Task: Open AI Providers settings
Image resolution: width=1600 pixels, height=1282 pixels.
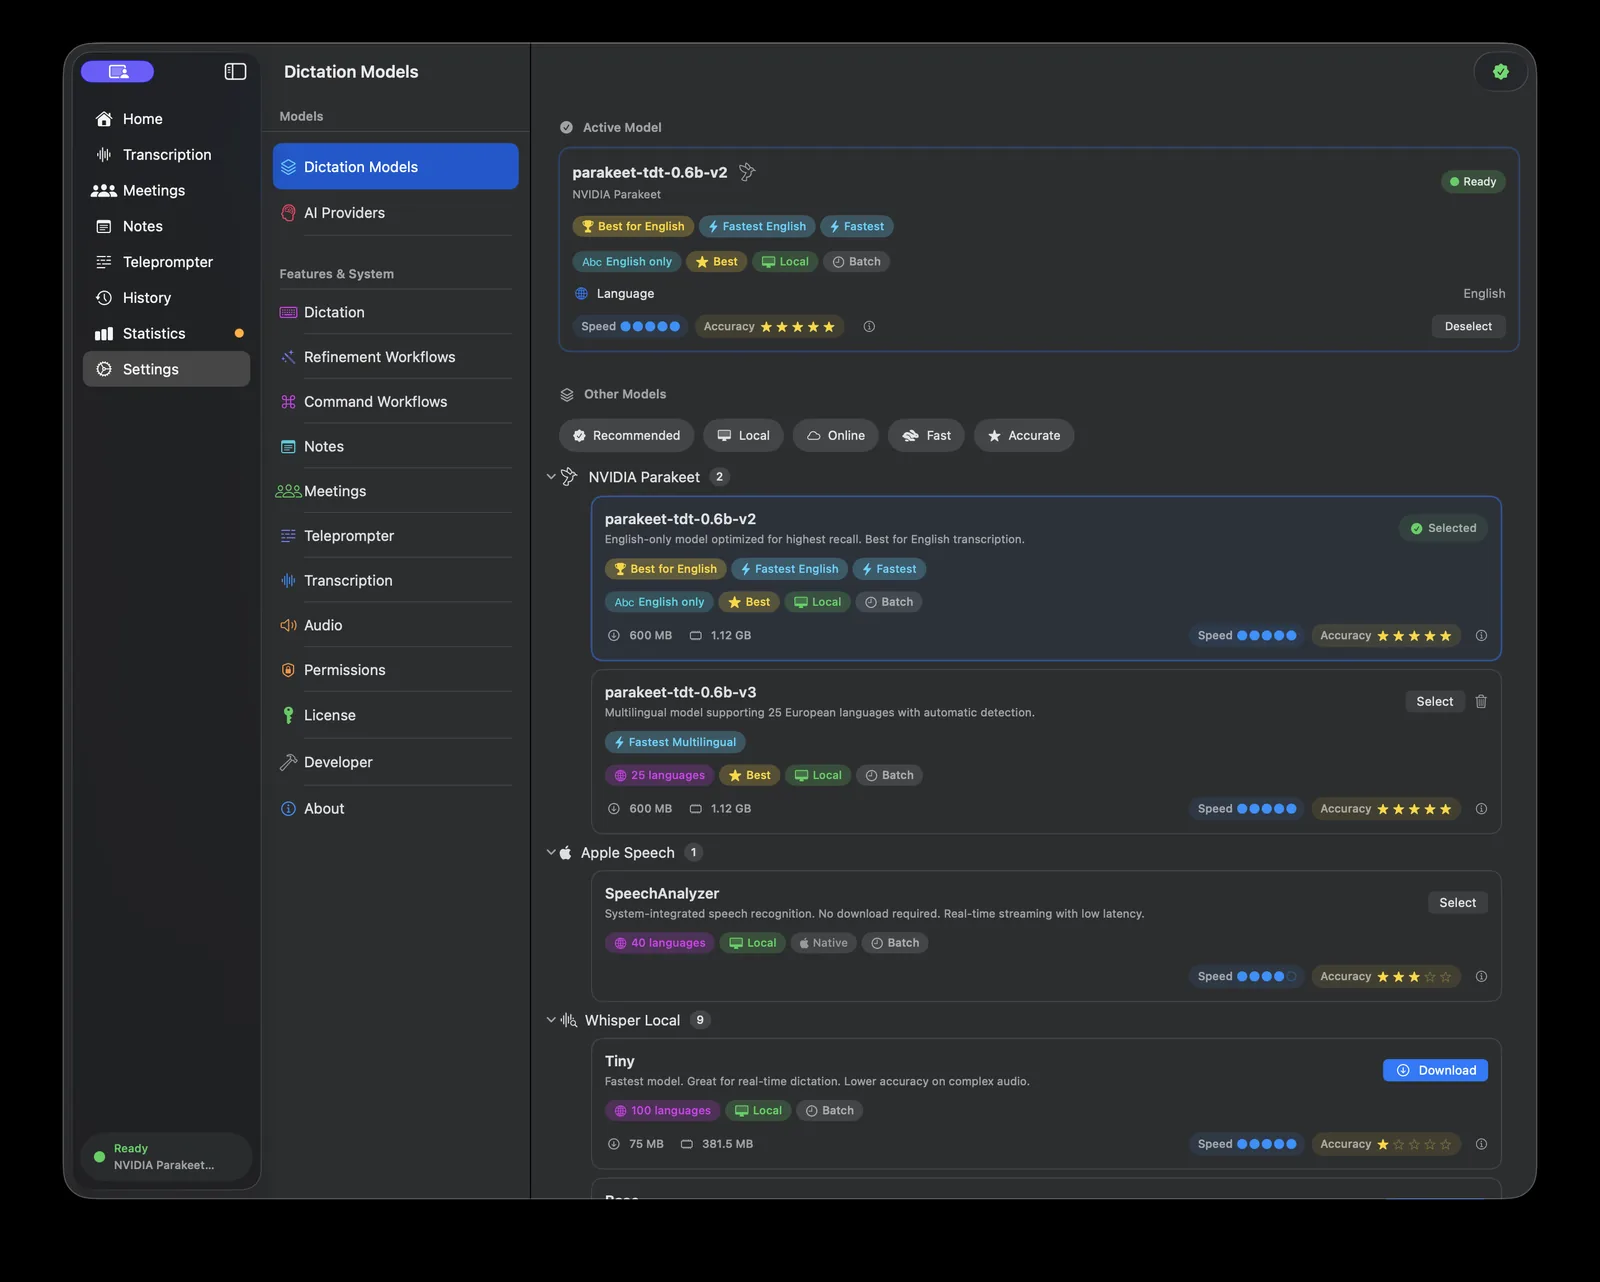Action: click(x=395, y=213)
